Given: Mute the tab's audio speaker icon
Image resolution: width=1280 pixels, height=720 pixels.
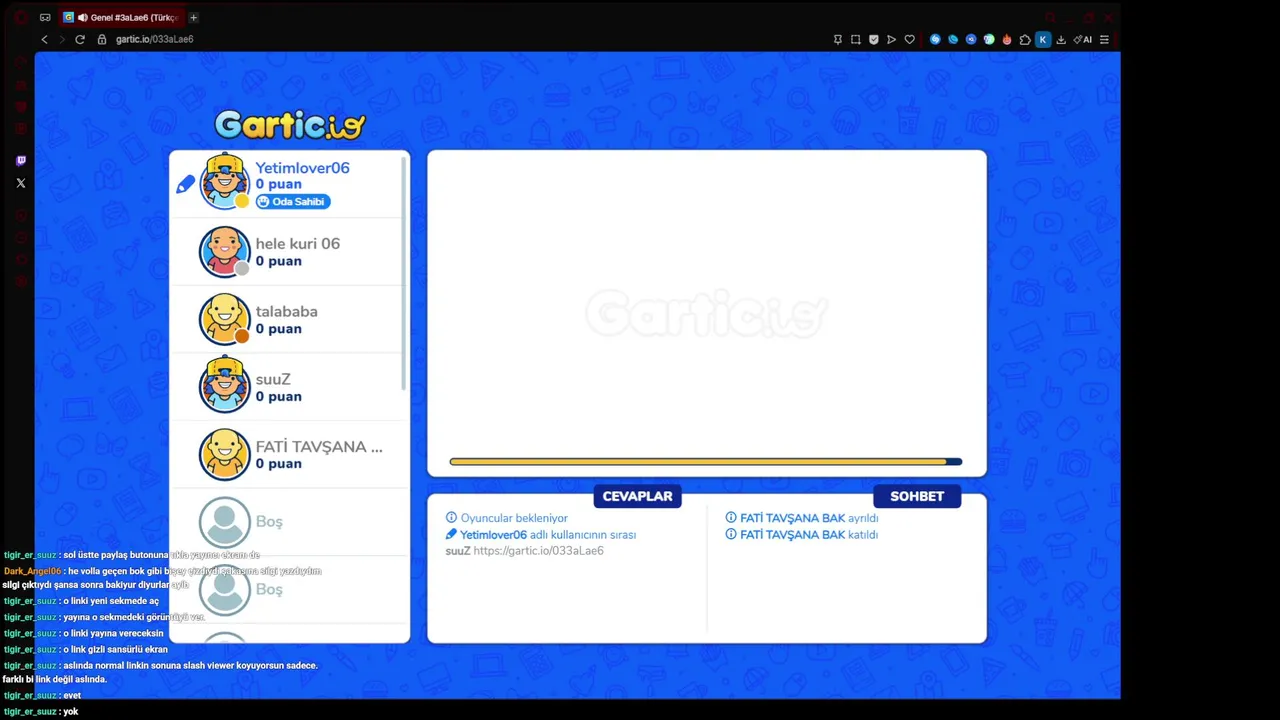Looking at the screenshot, I should (x=83, y=17).
